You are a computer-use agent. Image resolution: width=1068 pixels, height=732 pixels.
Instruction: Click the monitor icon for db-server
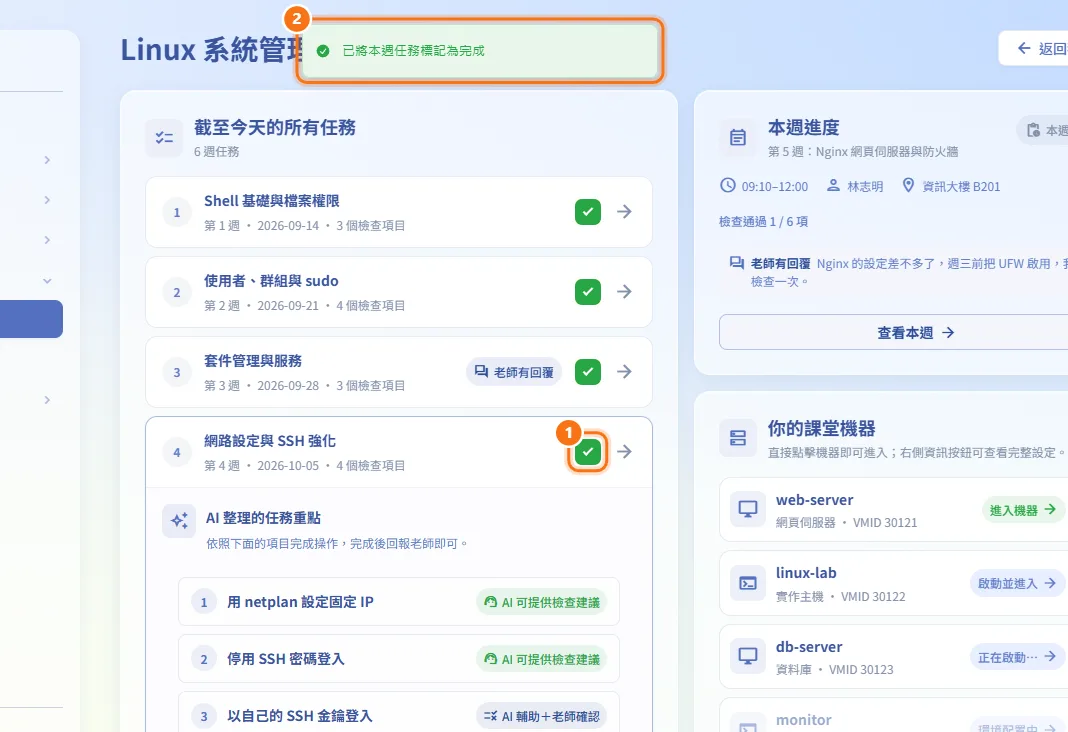(748, 656)
